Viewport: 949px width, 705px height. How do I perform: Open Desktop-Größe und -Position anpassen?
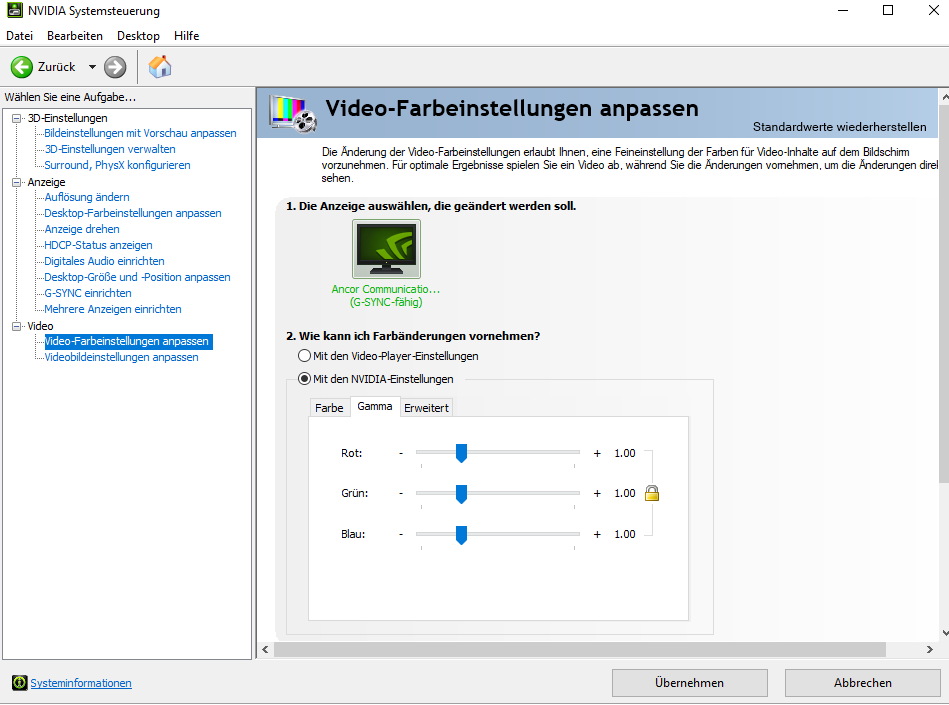click(137, 277)
